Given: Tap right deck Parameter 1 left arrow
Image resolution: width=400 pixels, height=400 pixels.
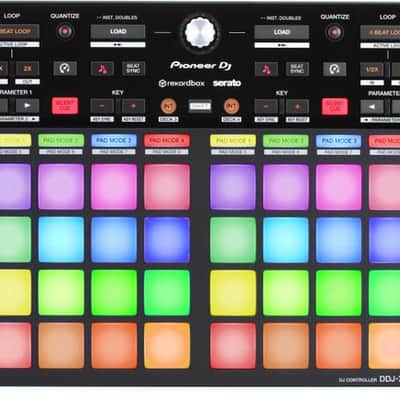Looking at the screenshot, I should (372, 107).
